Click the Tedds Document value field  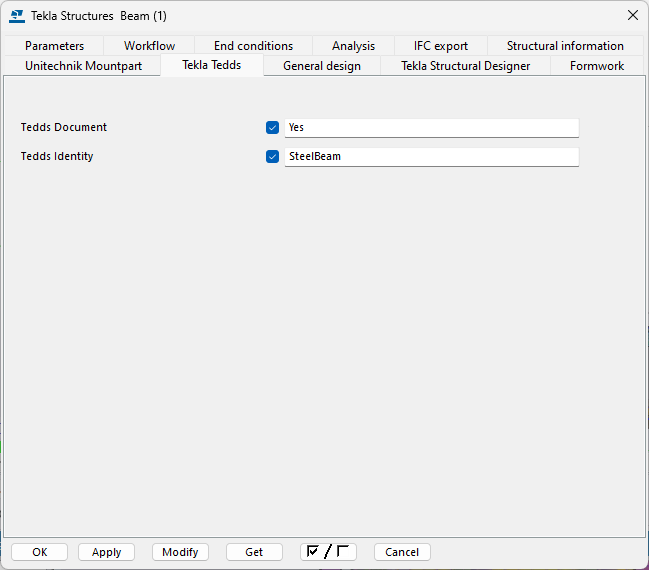click(431, 128)
